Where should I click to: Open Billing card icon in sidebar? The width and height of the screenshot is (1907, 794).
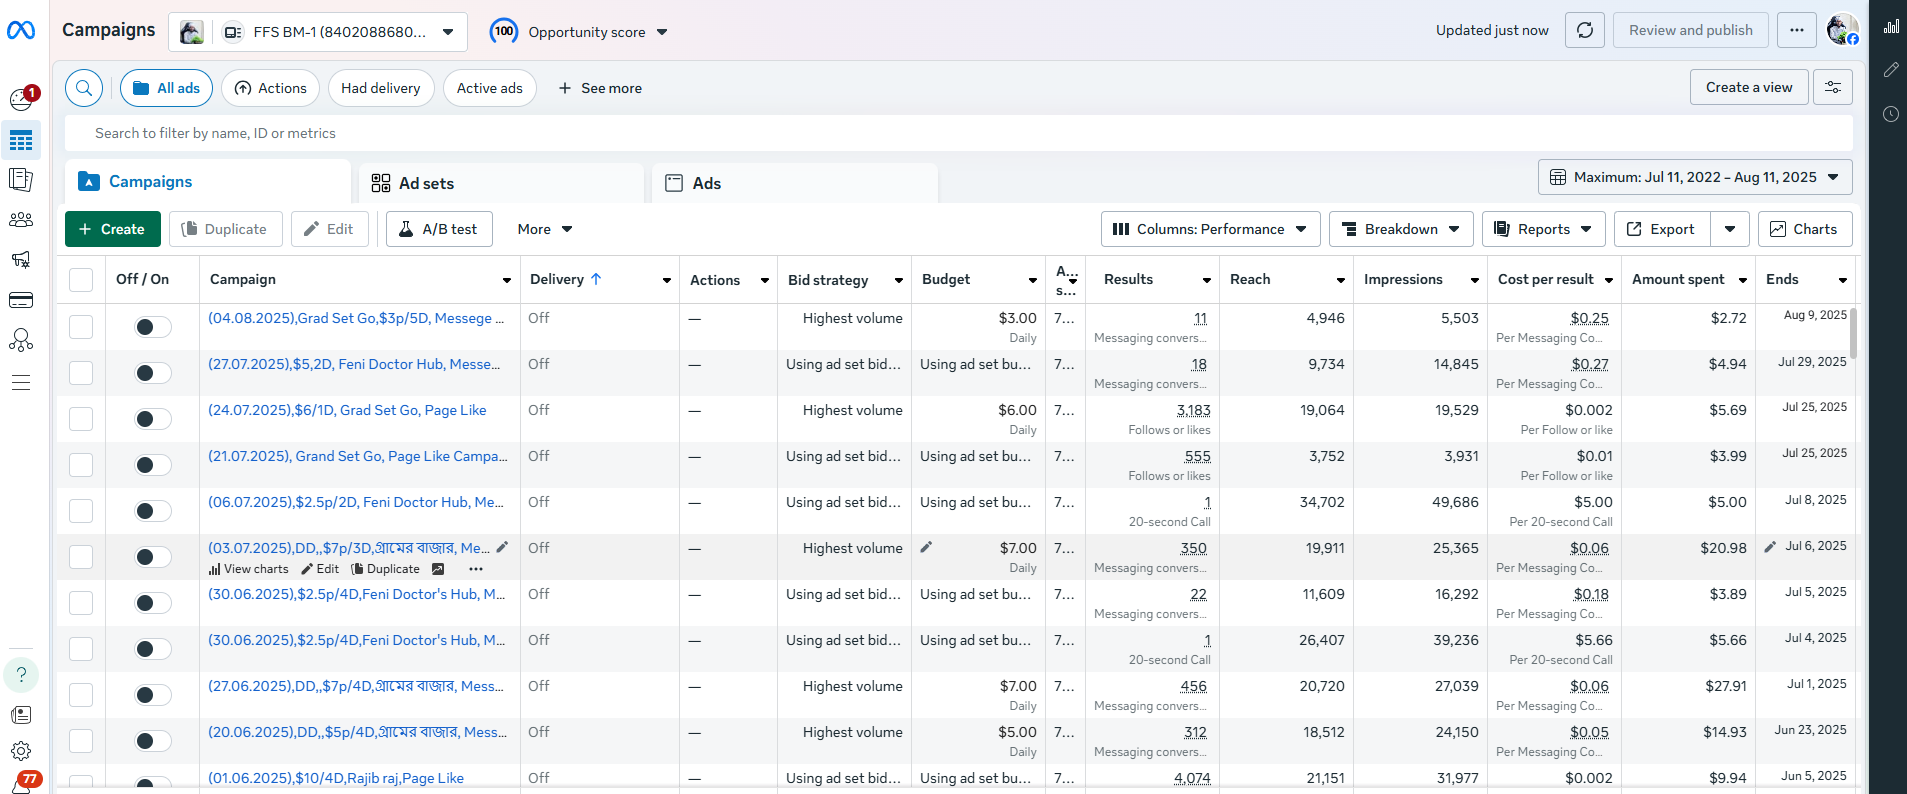(21, 300)
